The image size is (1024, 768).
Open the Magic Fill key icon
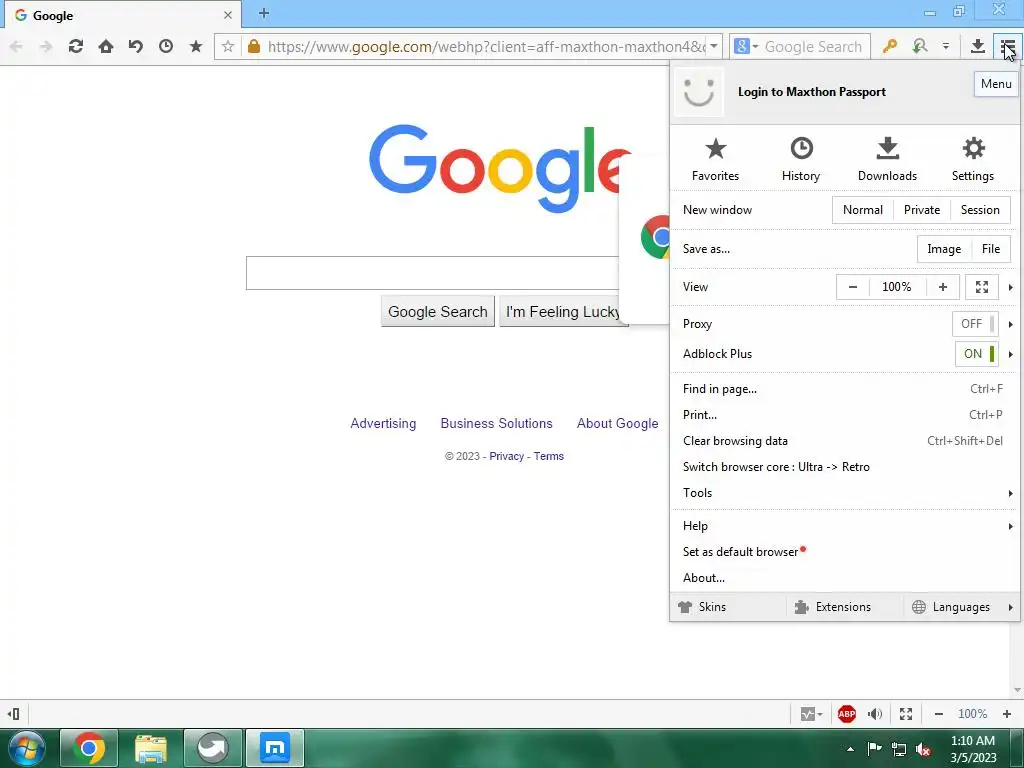(x=889, y=46)
